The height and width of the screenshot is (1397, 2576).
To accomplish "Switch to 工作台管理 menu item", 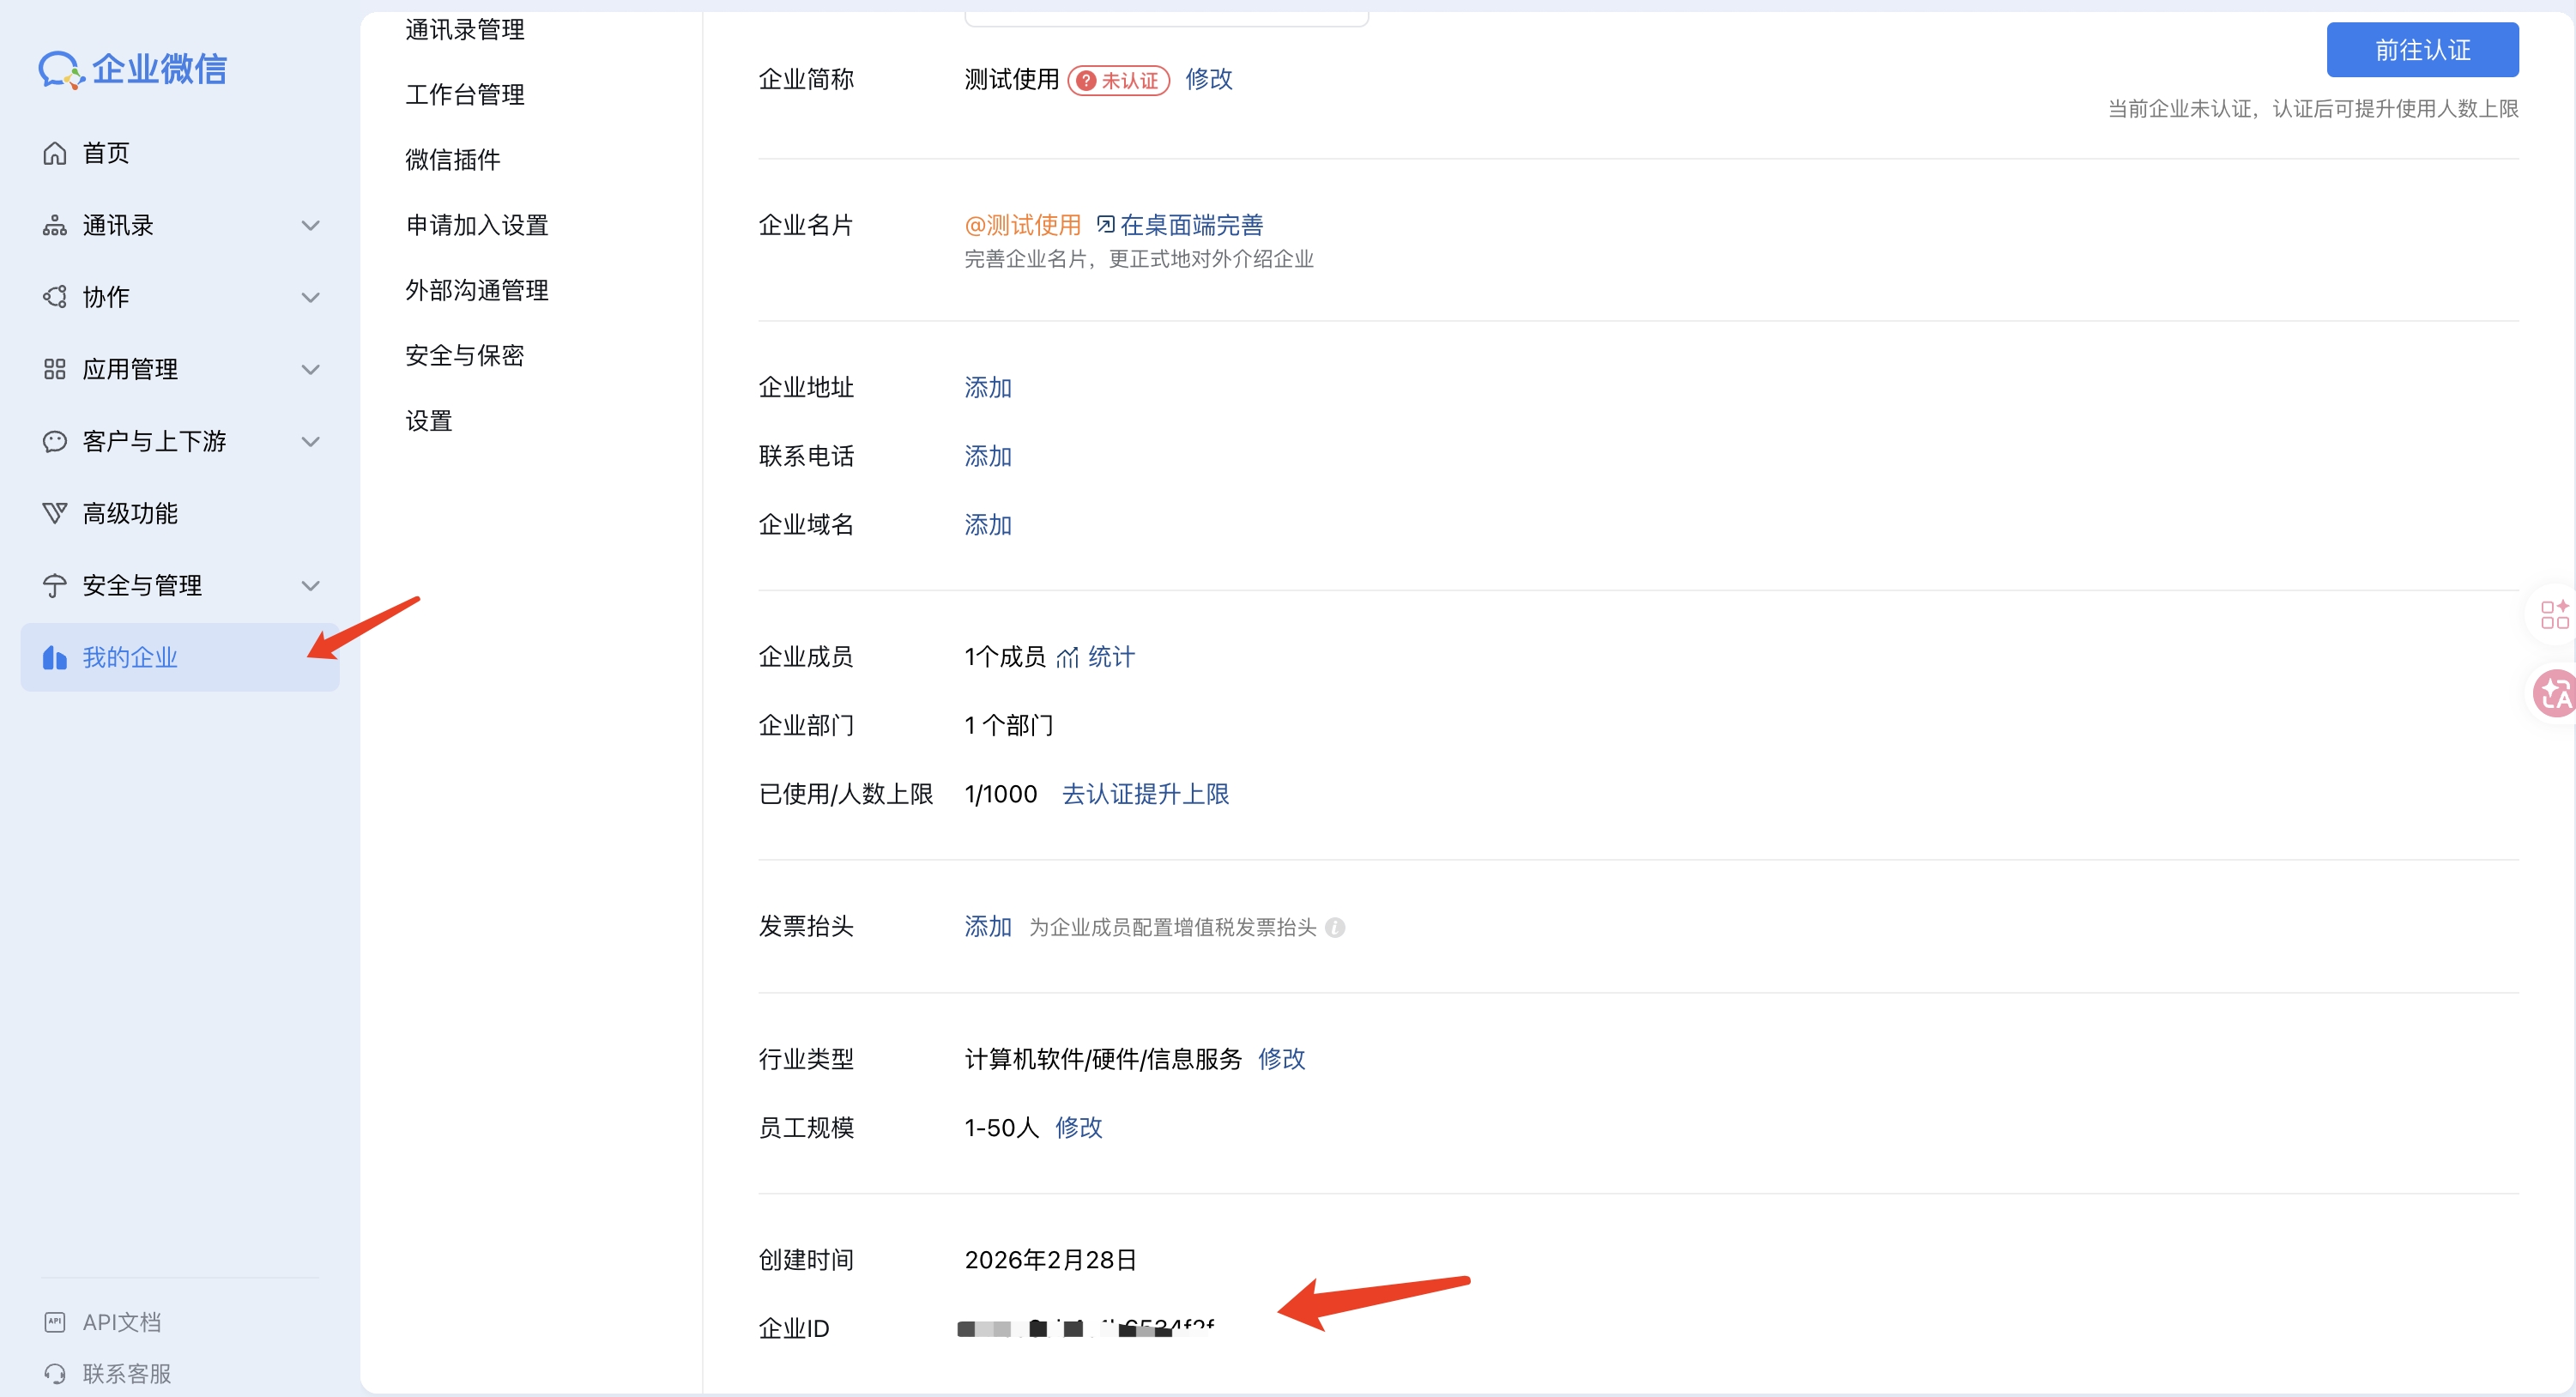I will pos(463,94).
